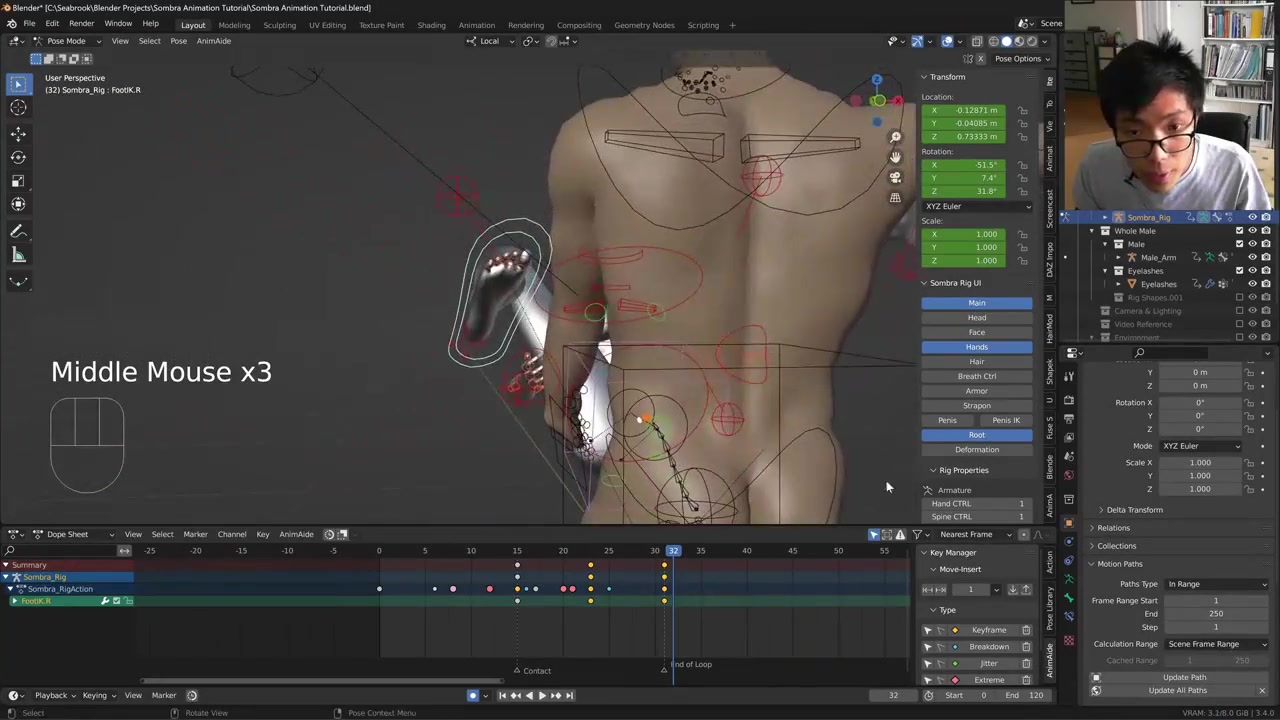Viewport: 1280px width, 720px height.
Task: Open the Animation workspace tab
Action: coord(476,25)
